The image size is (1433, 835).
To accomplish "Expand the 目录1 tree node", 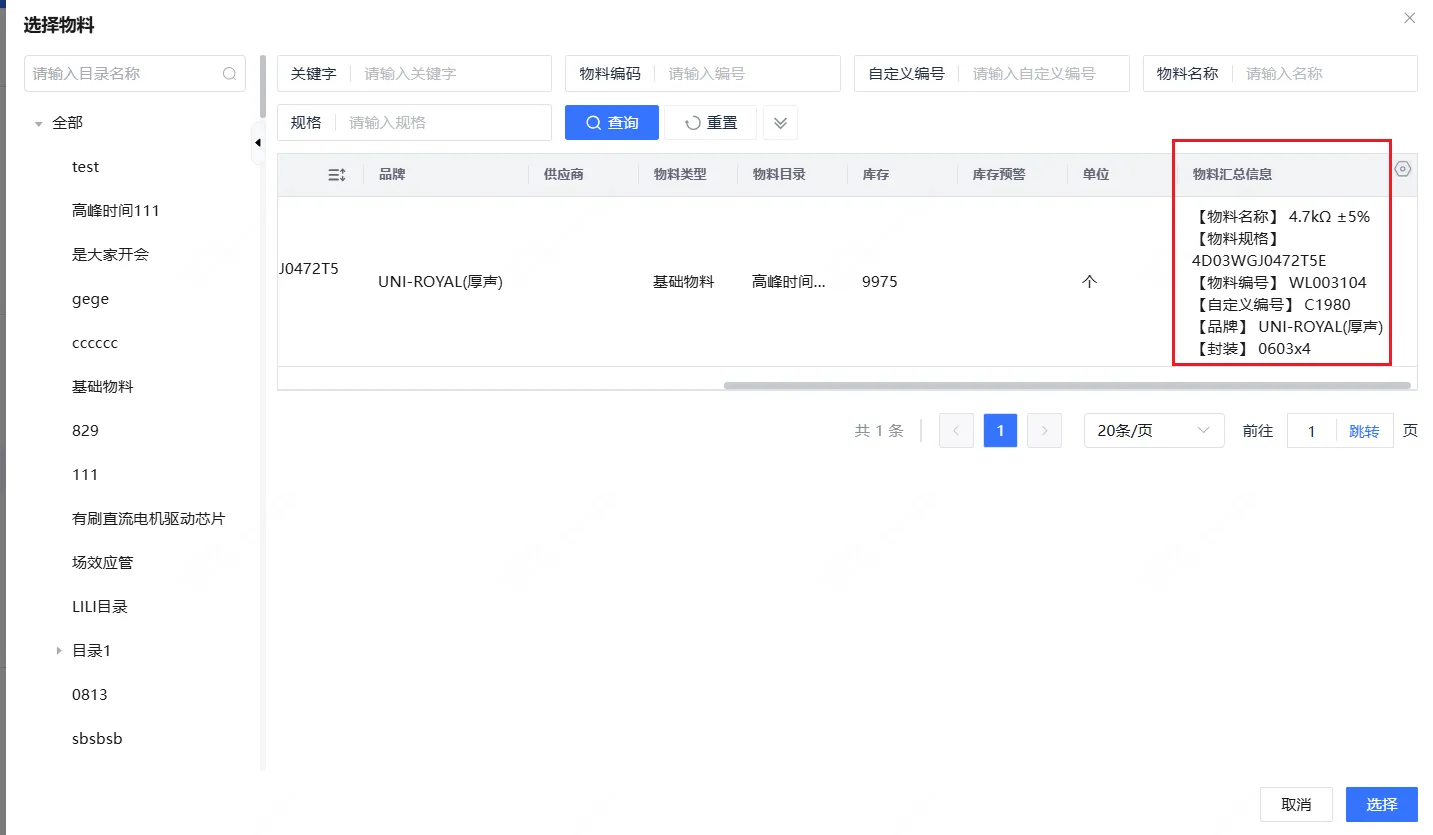I will pos(59,651).
